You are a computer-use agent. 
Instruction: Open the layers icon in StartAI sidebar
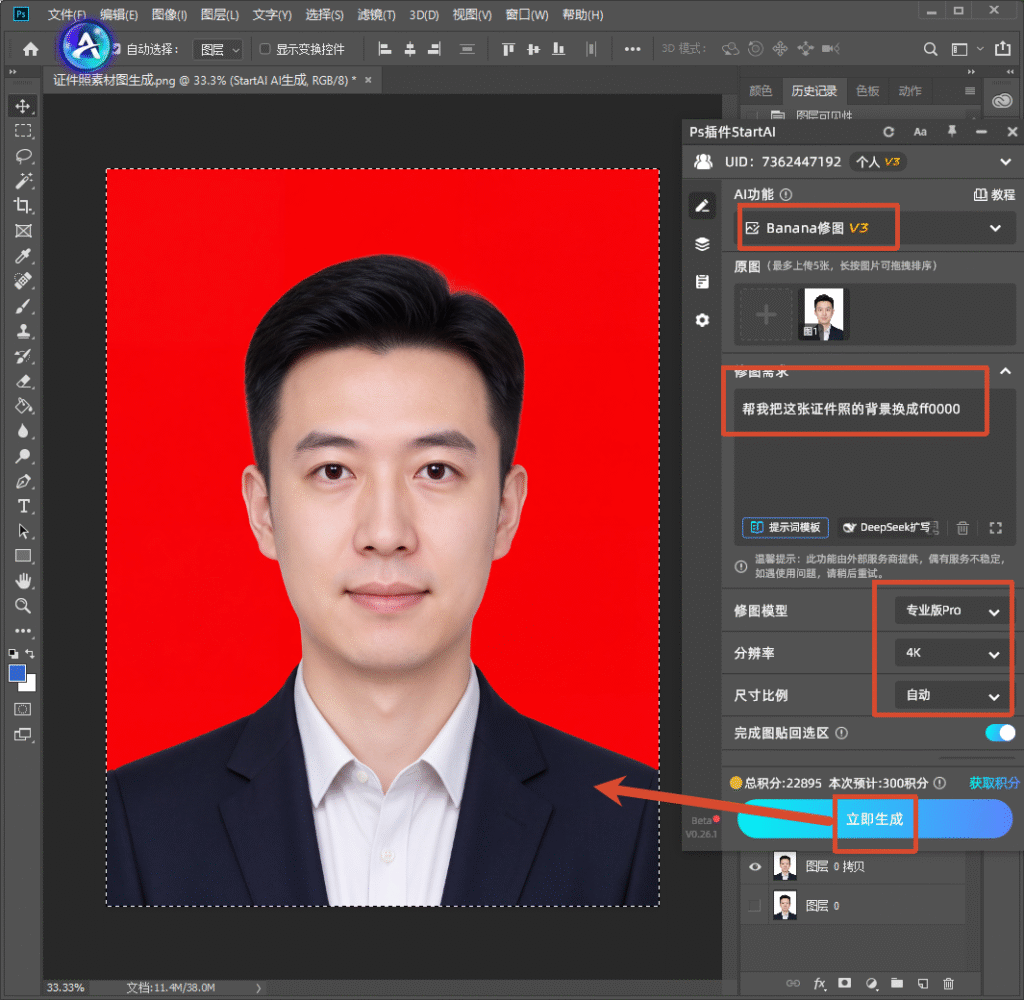pyautogui.click(x=702, y=244)
